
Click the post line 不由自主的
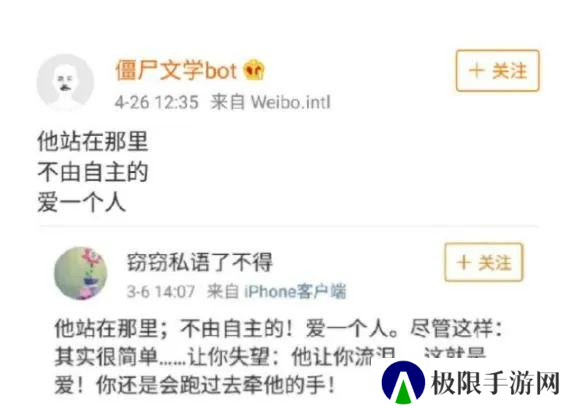[x=92, y=172]
